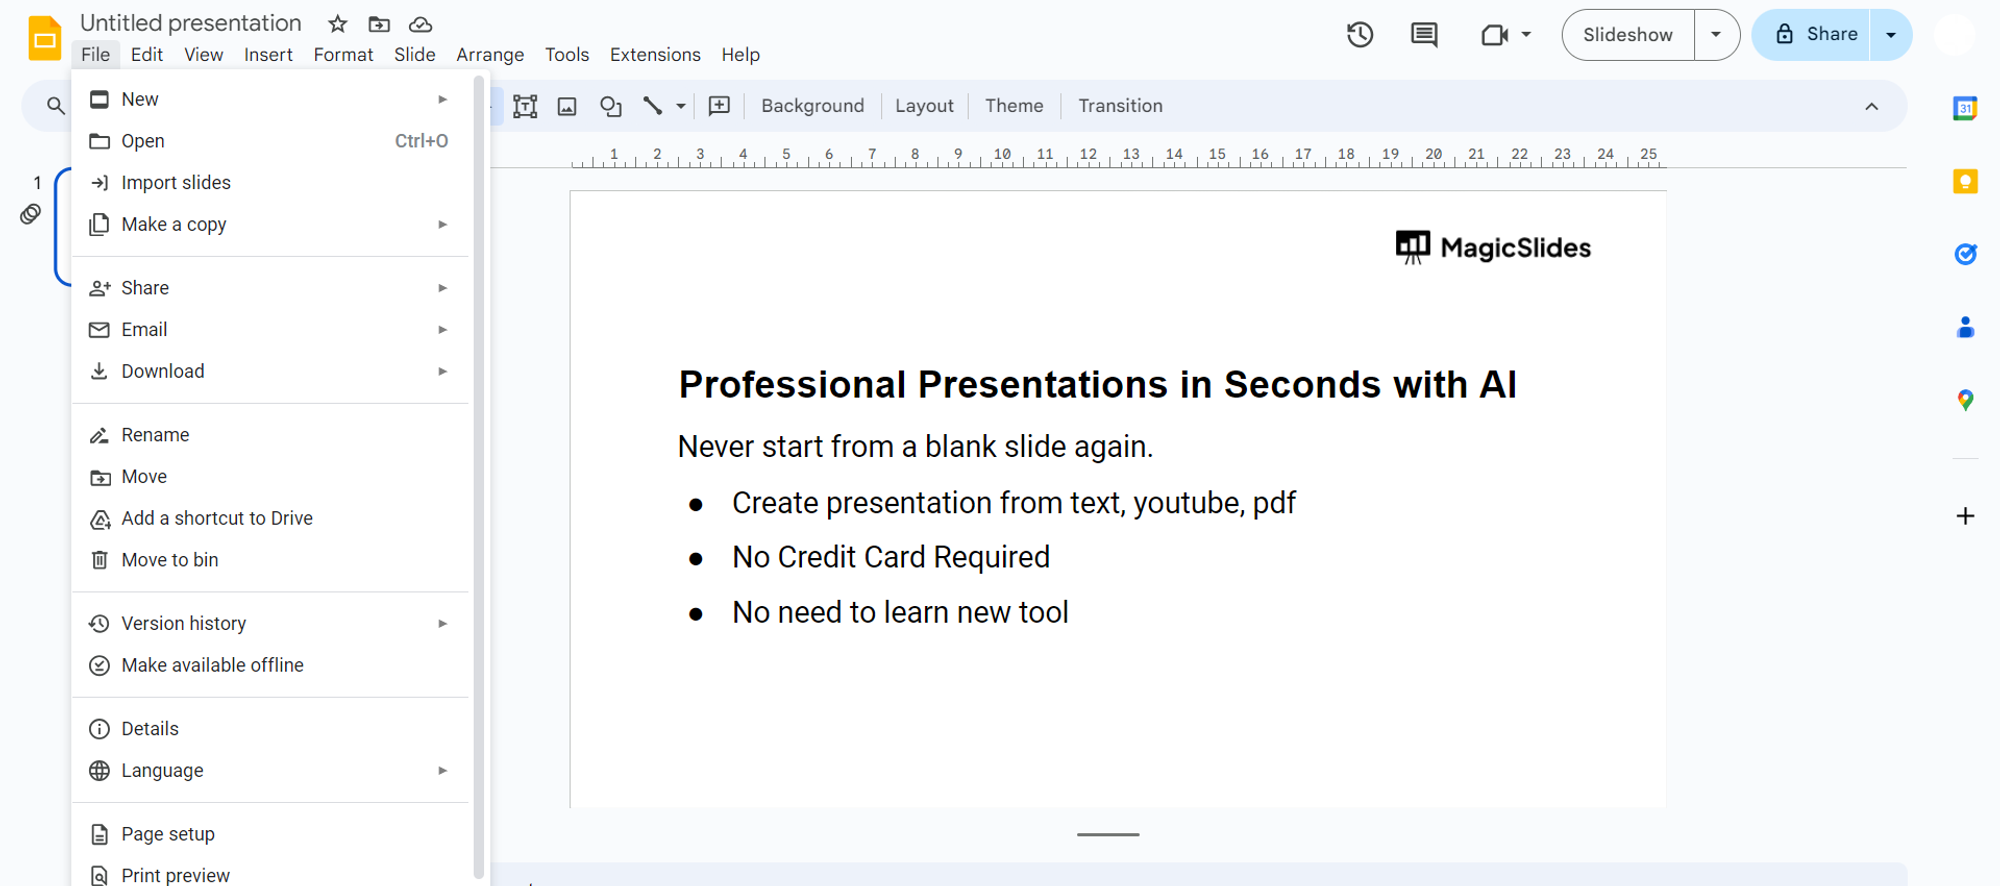The image size is (2000, 886).
Task: Click the Layout button
Action: coord(924,106)
